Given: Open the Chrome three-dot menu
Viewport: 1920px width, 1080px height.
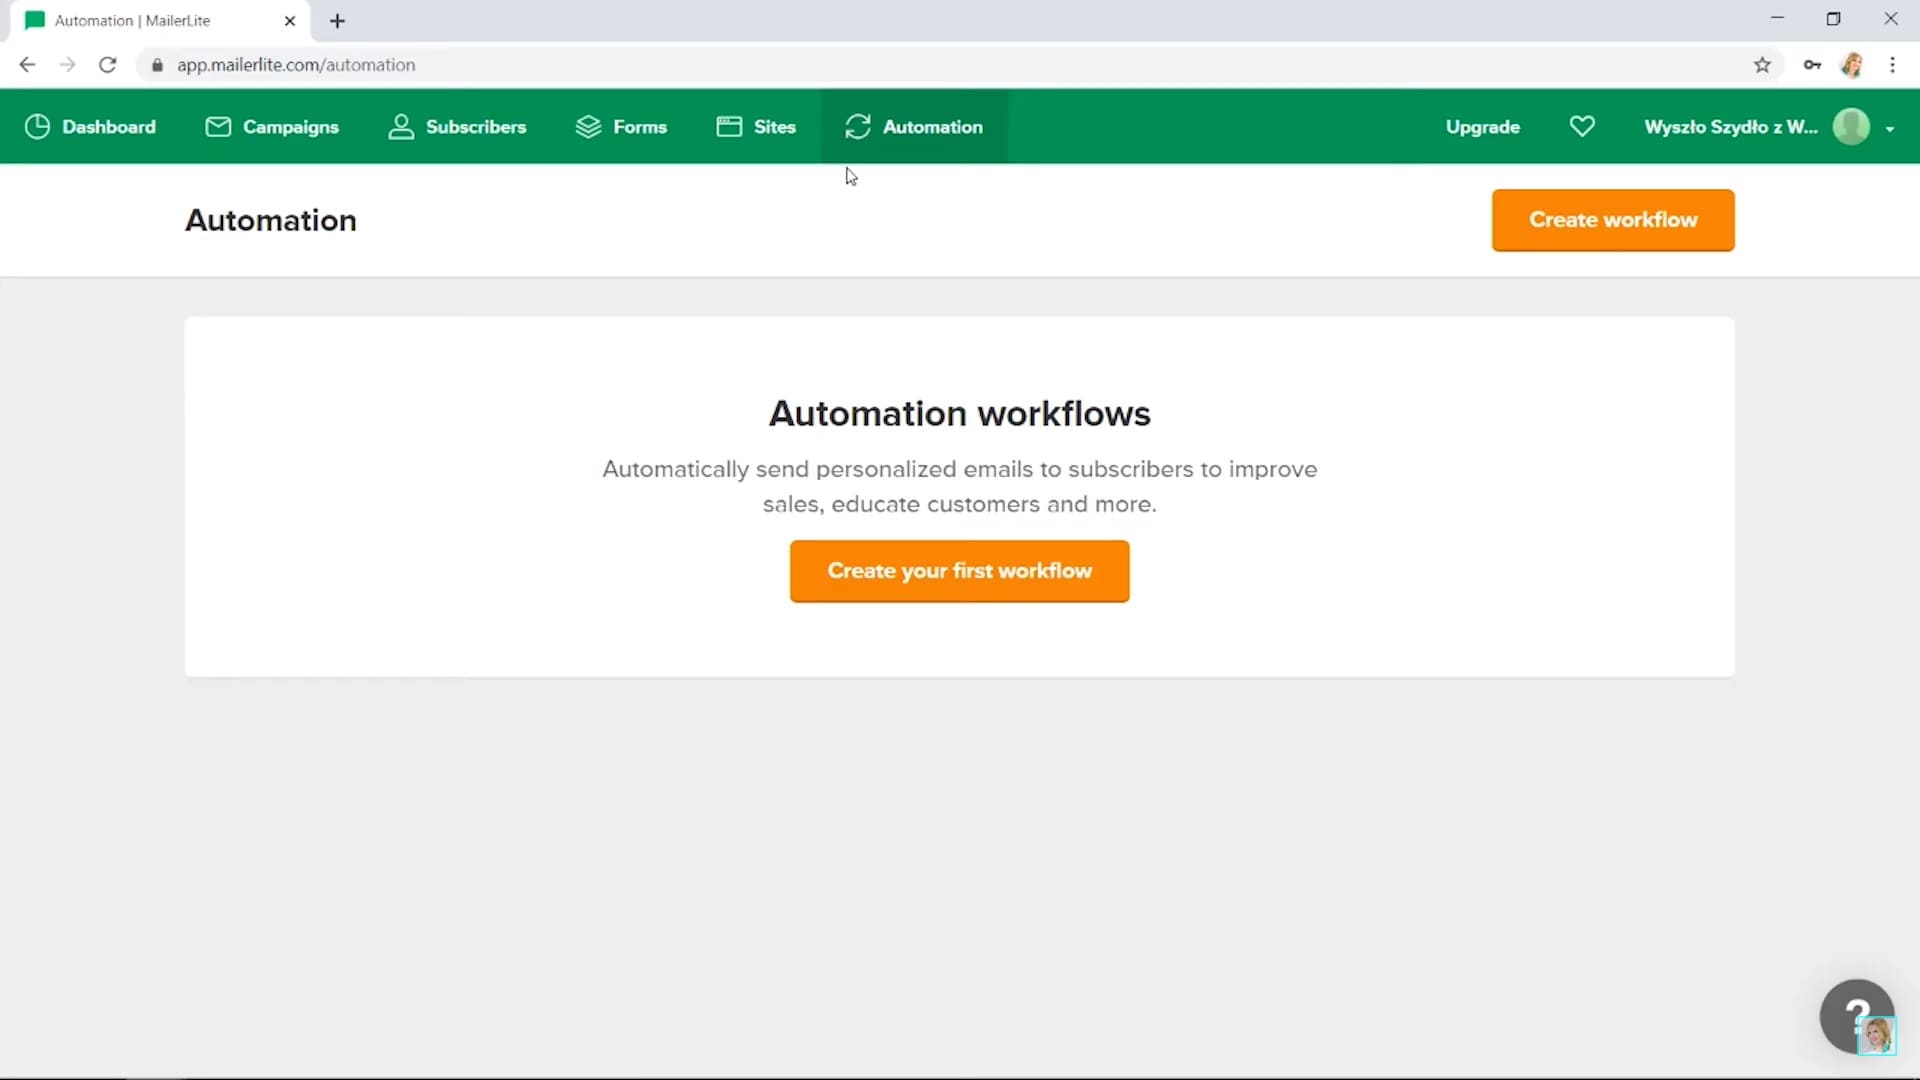Looking at the screenshot, I should (x=1892, y=65).
